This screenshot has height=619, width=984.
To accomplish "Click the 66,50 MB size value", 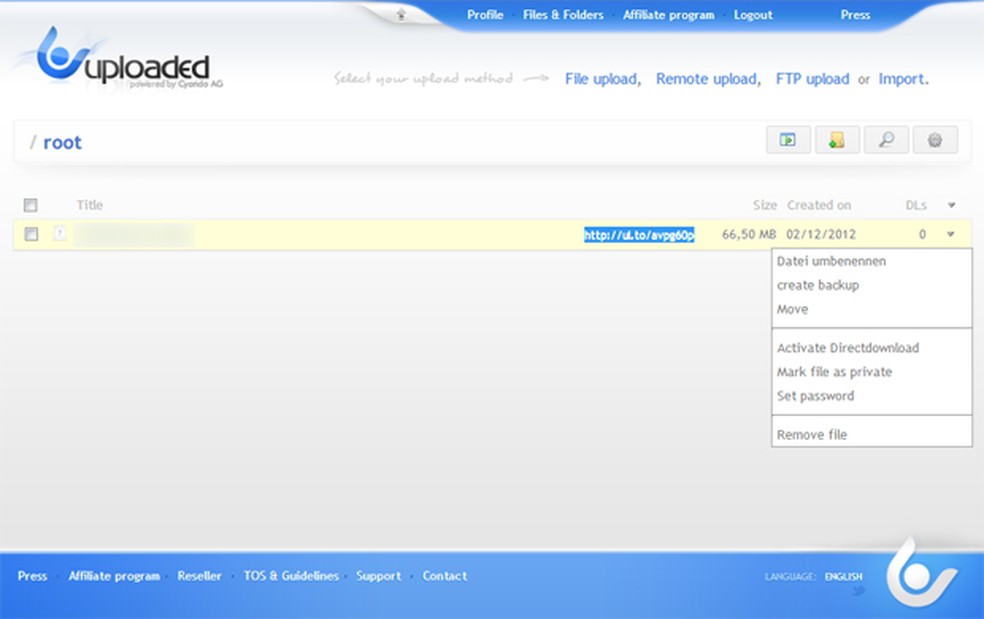I will pyautogui.click(x=749, y=234).
